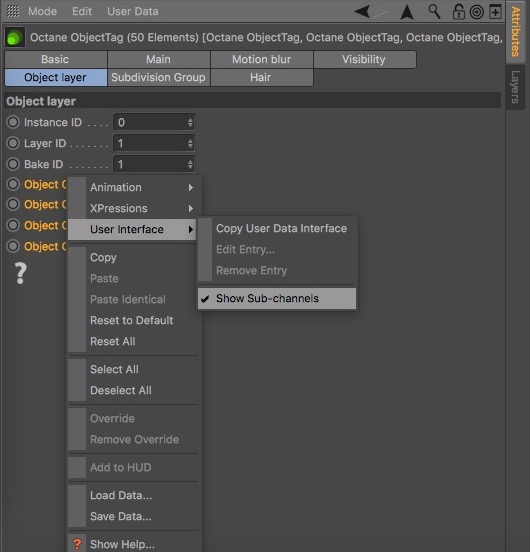Open search with the magnifier icon
The height and width of the screenshot is (552, 530).
[434, 12]
